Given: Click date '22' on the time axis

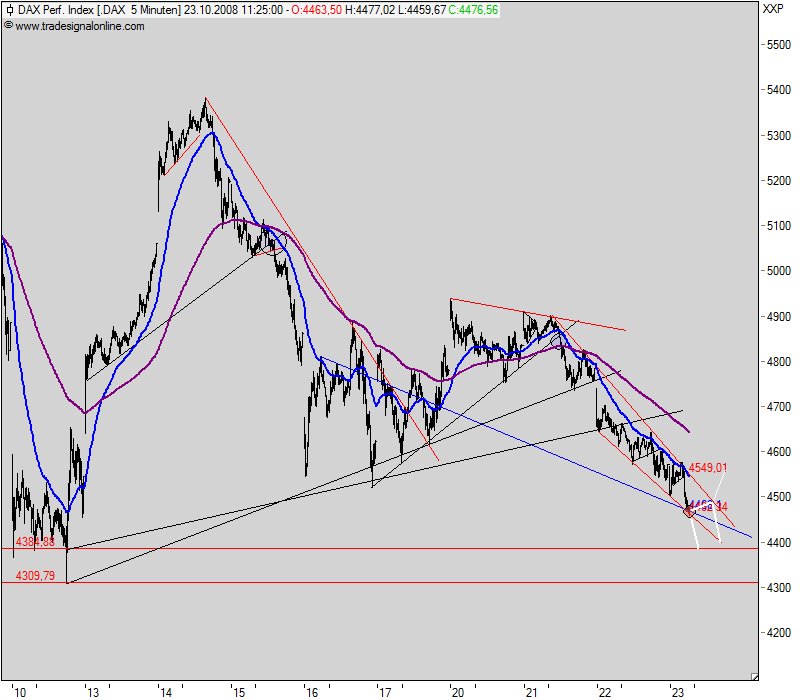Looking at the screenshot, I should click(605, 692).
